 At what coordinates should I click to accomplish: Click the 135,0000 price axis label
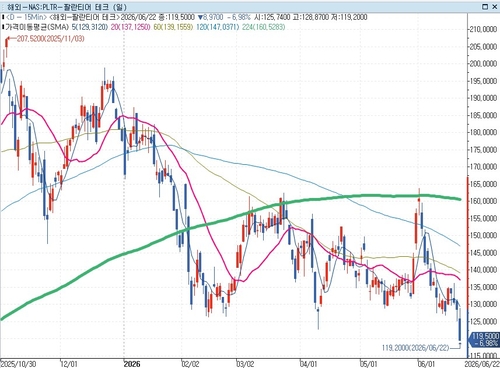click(x=483, y=287)
